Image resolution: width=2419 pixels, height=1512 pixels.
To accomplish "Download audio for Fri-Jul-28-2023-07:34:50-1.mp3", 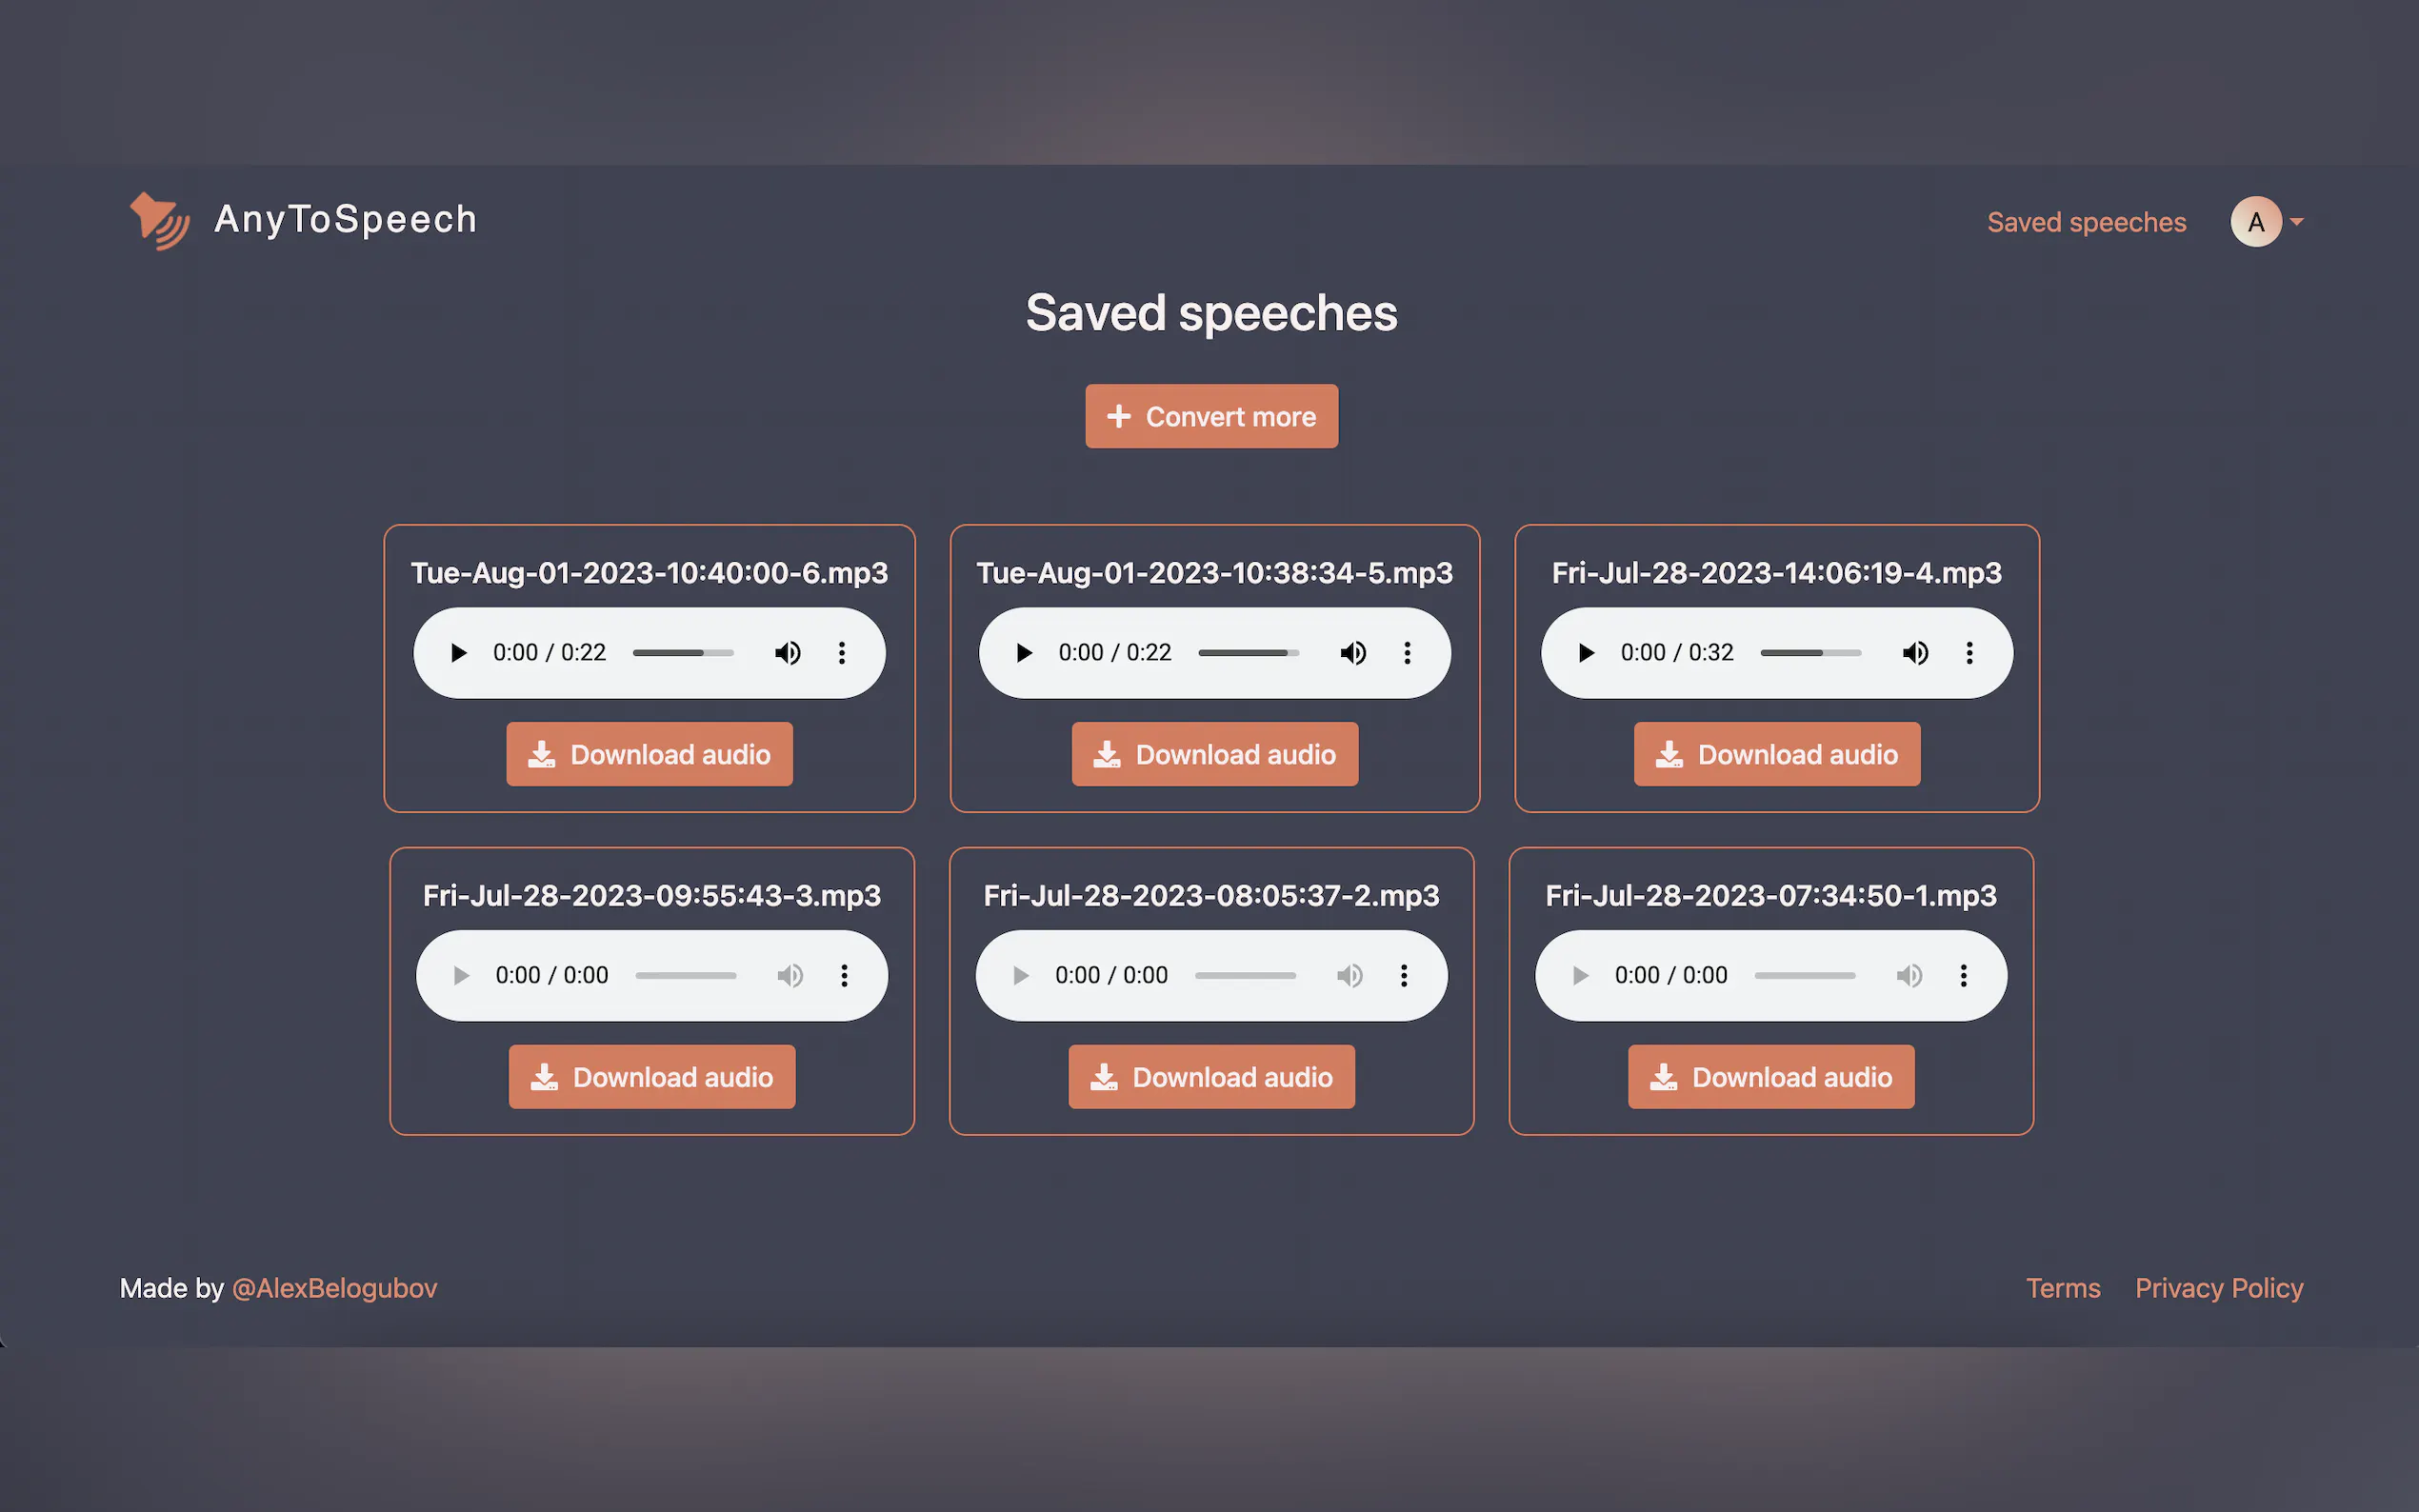I will 1771,1077.
